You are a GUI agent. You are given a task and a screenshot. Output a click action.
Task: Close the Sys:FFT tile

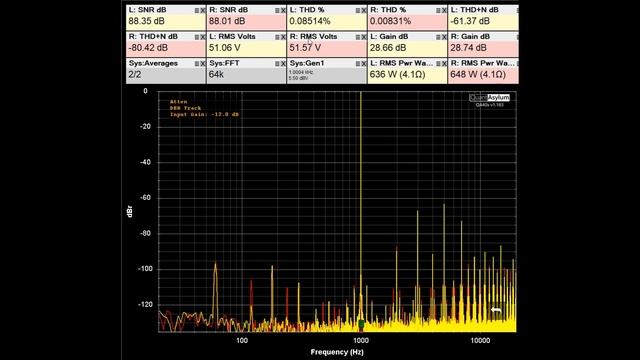click(283, 64)
